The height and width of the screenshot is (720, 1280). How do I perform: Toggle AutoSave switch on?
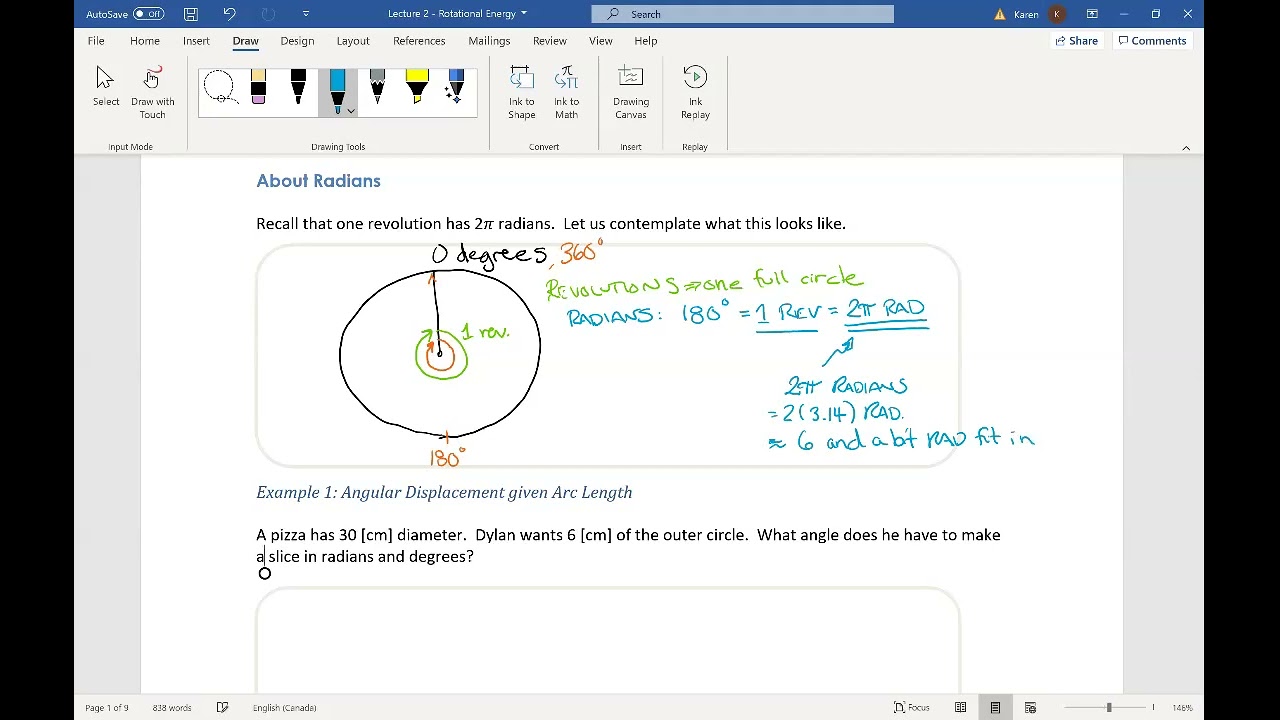coord(148,14)
